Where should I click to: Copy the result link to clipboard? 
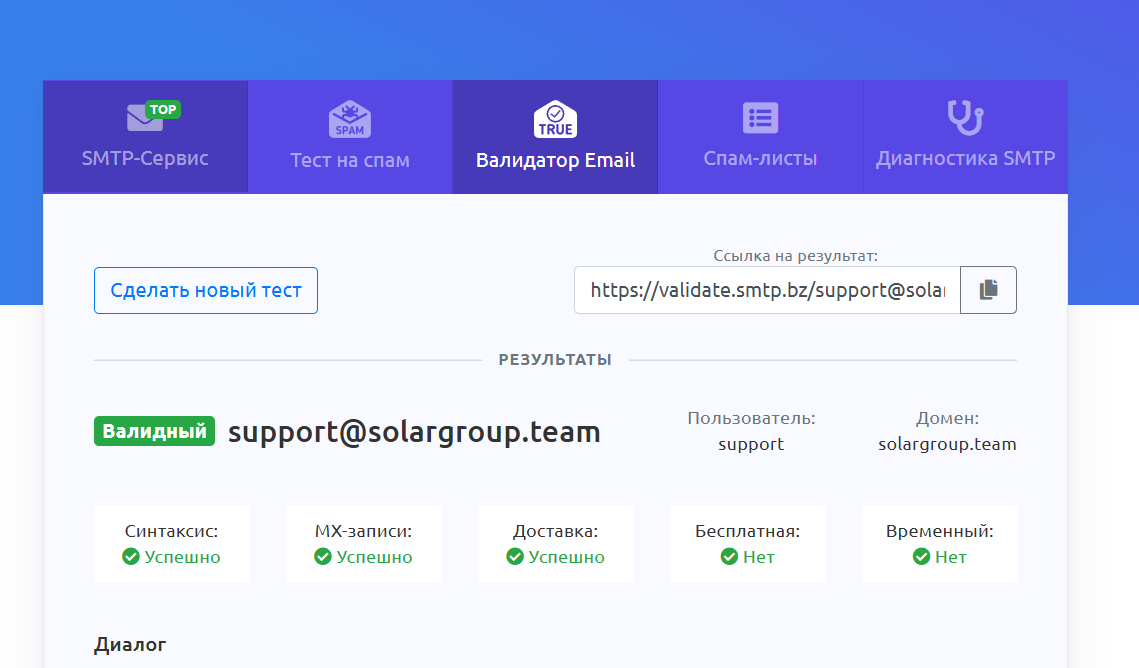988,290
